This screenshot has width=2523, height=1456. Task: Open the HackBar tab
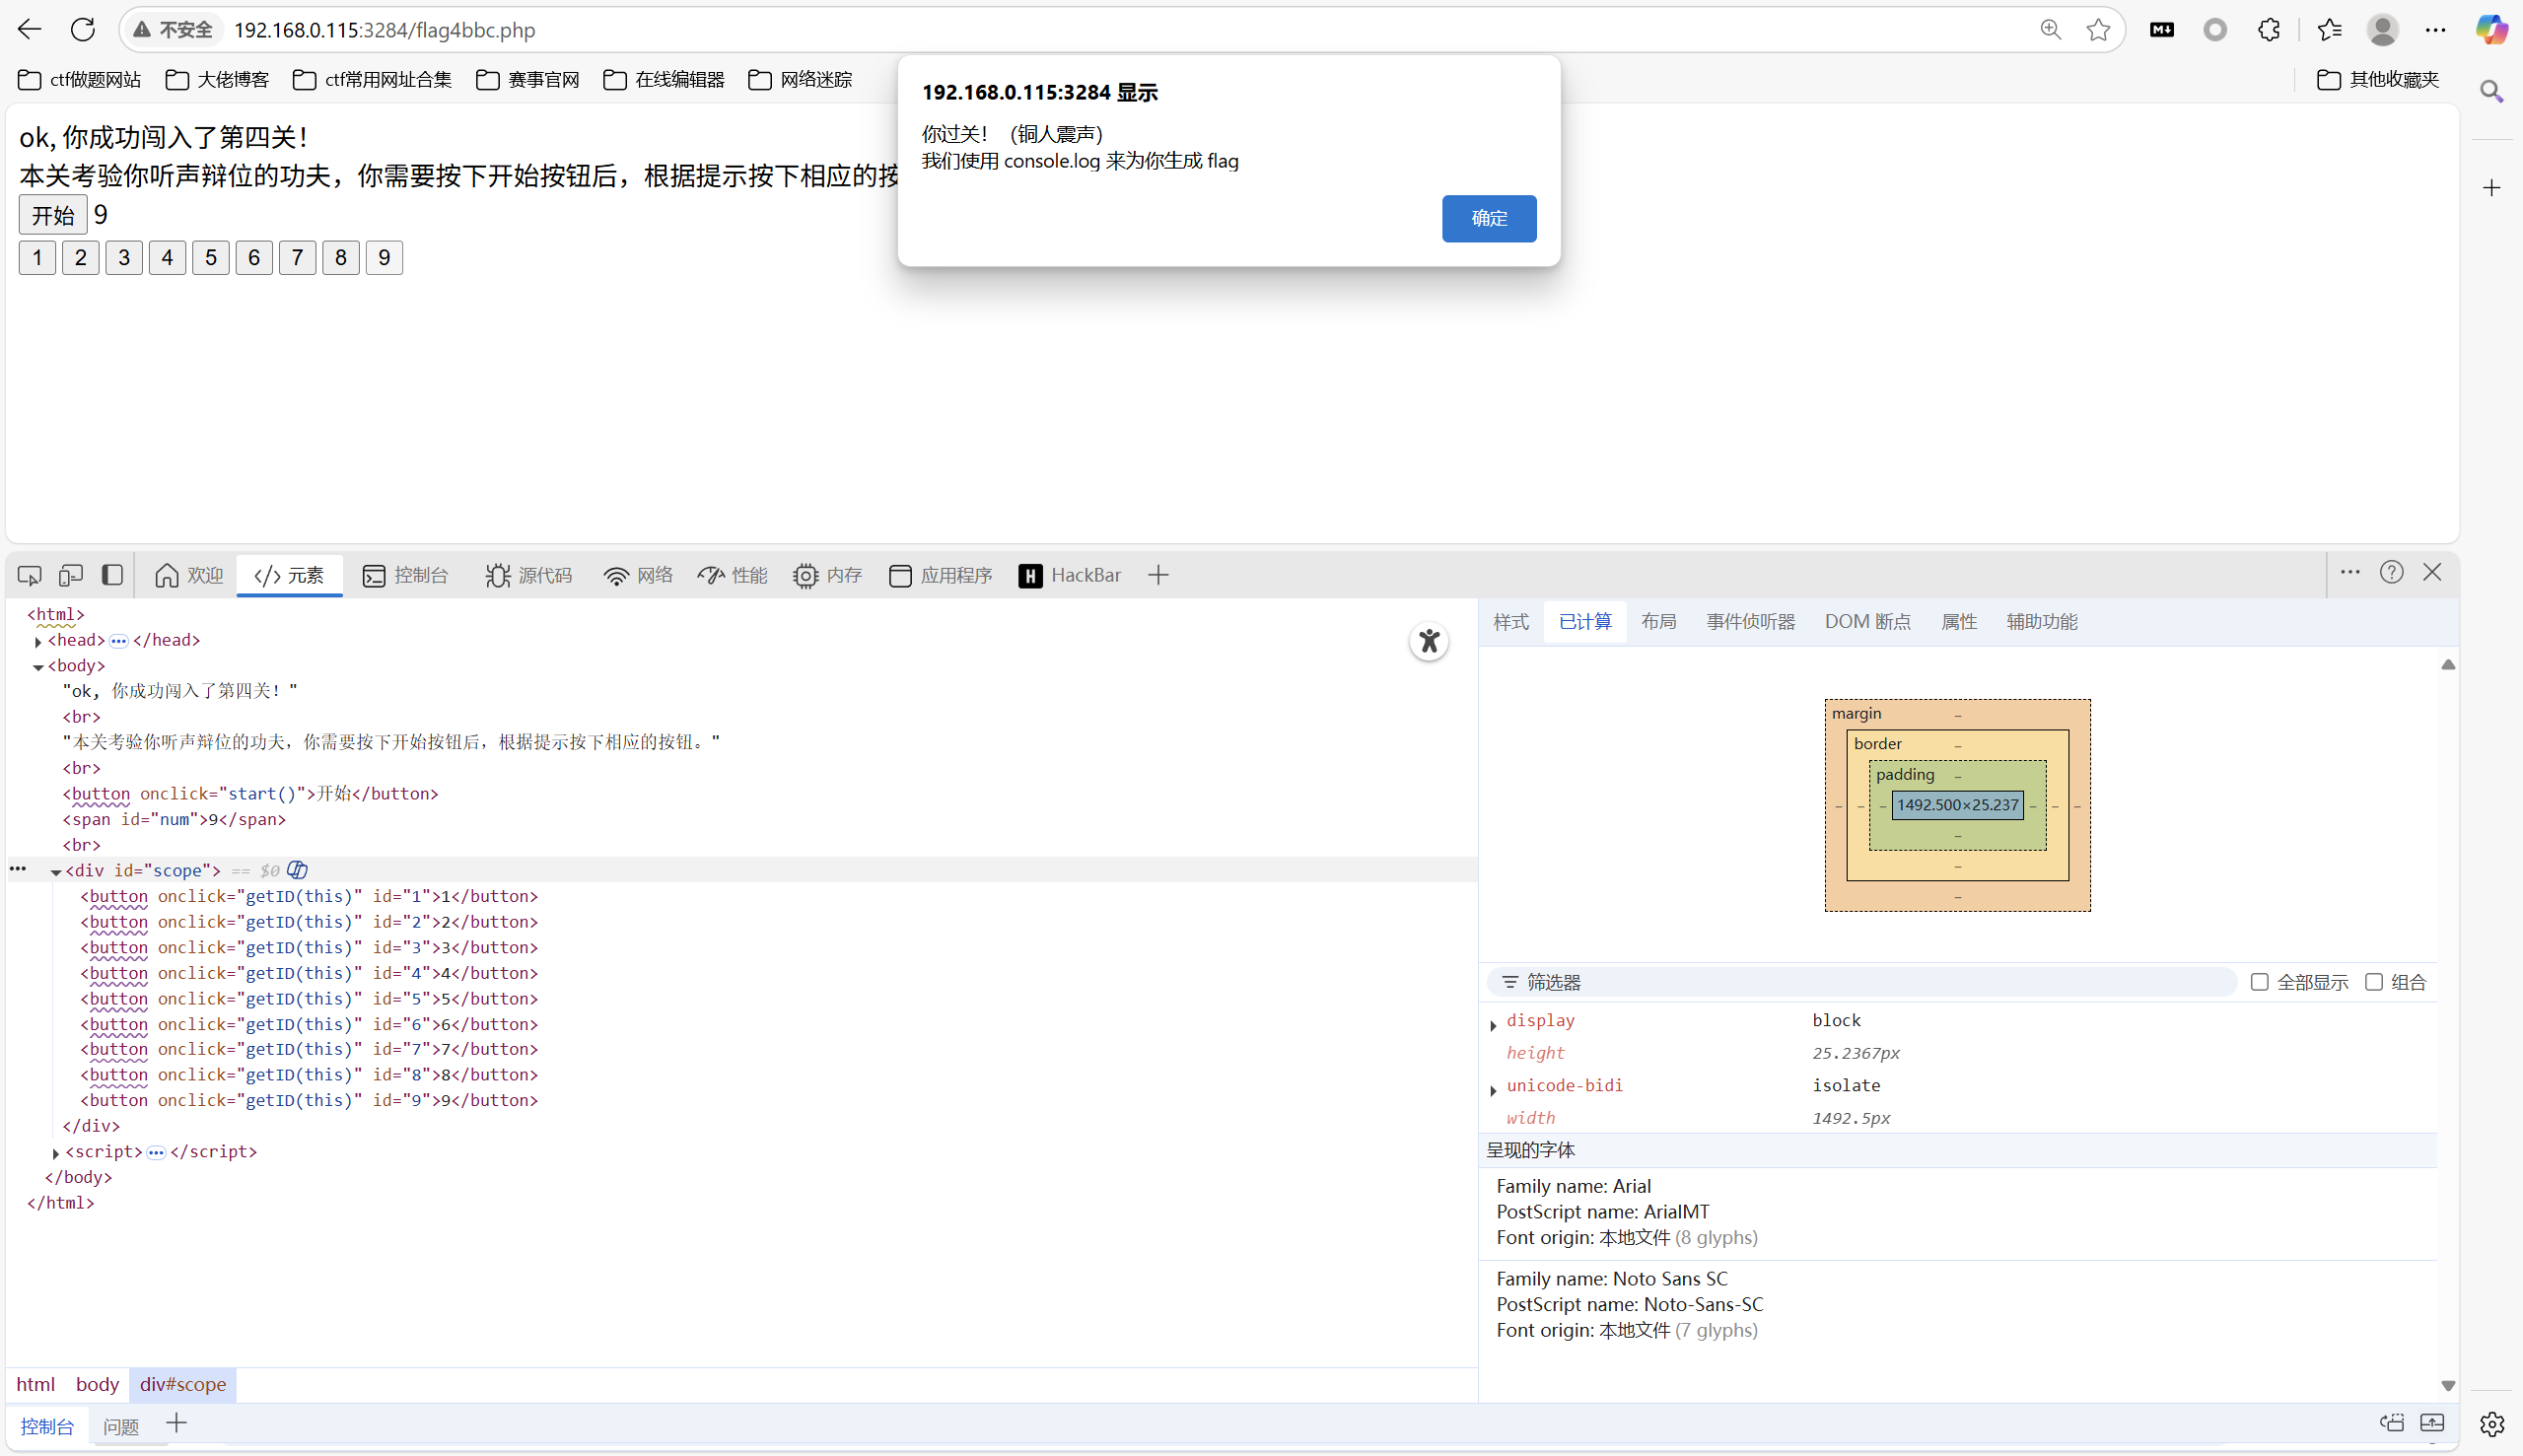(x=1069, y=575)
